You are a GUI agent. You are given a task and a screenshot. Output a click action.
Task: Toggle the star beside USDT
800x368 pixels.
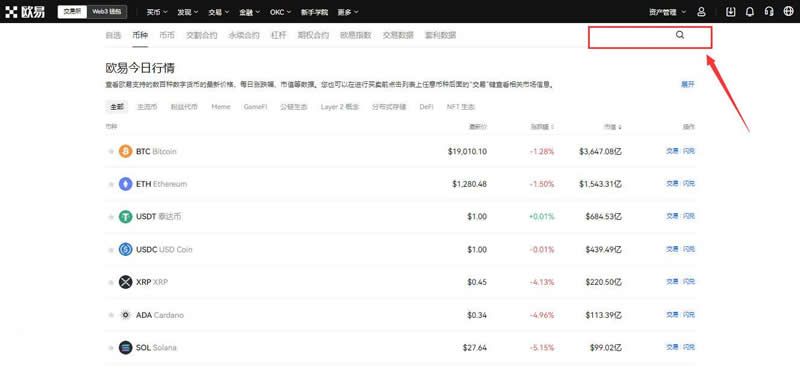pos(110,217)
